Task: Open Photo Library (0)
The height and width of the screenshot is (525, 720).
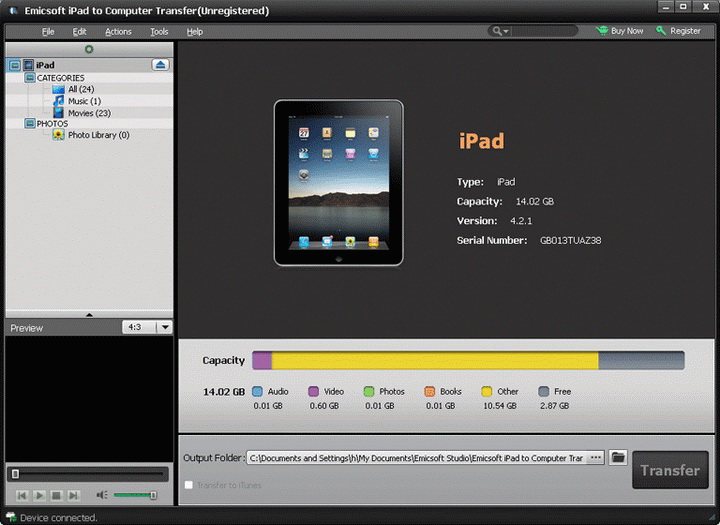Action: 99,135
